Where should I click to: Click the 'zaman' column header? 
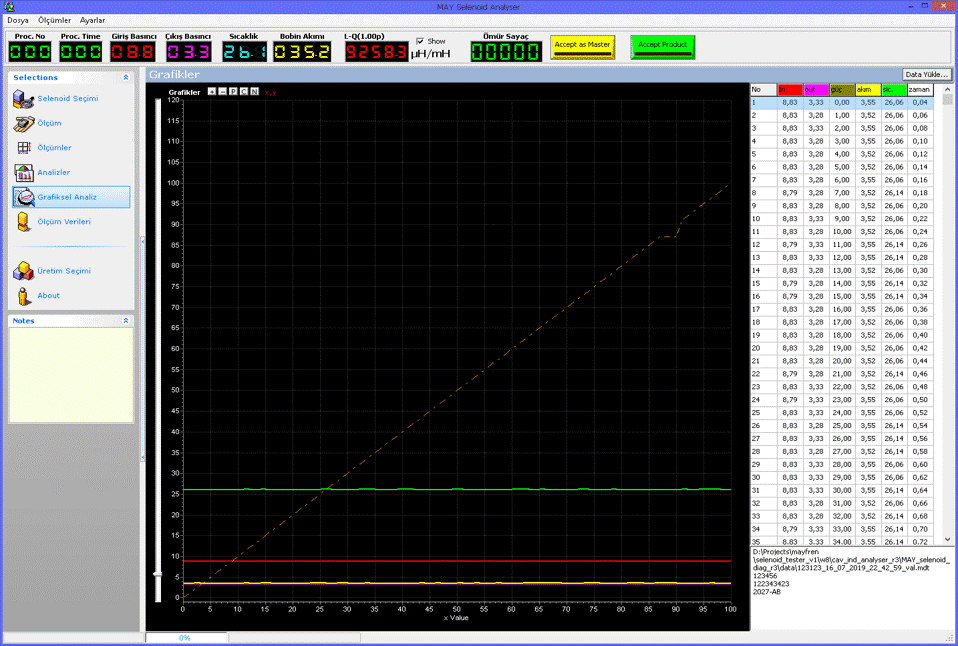[x=920, y=90]
